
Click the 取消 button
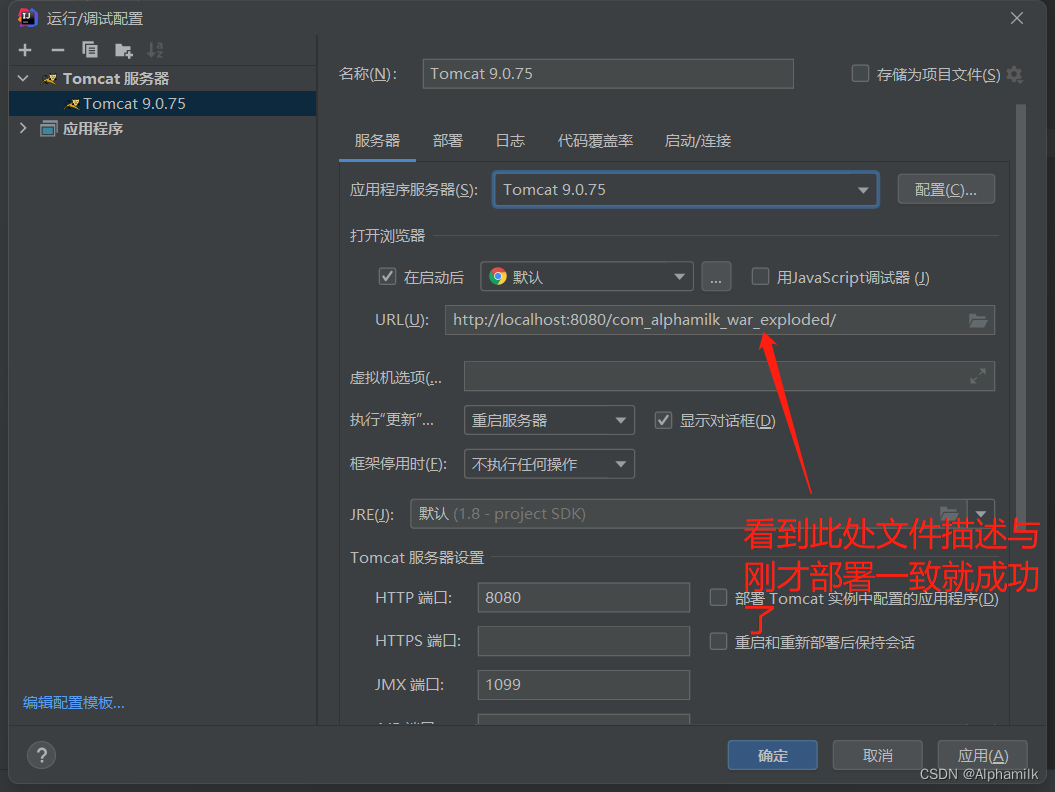[877, 755]
